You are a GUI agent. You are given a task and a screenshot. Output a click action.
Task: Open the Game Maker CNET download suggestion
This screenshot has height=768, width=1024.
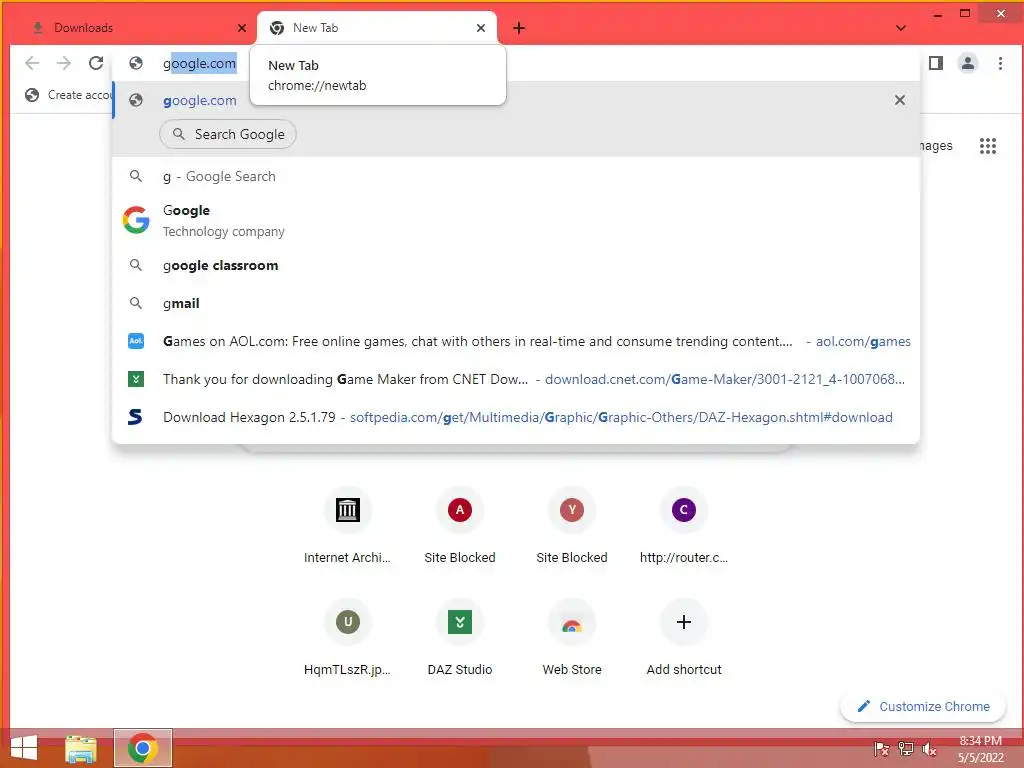(x=516, y=379)
